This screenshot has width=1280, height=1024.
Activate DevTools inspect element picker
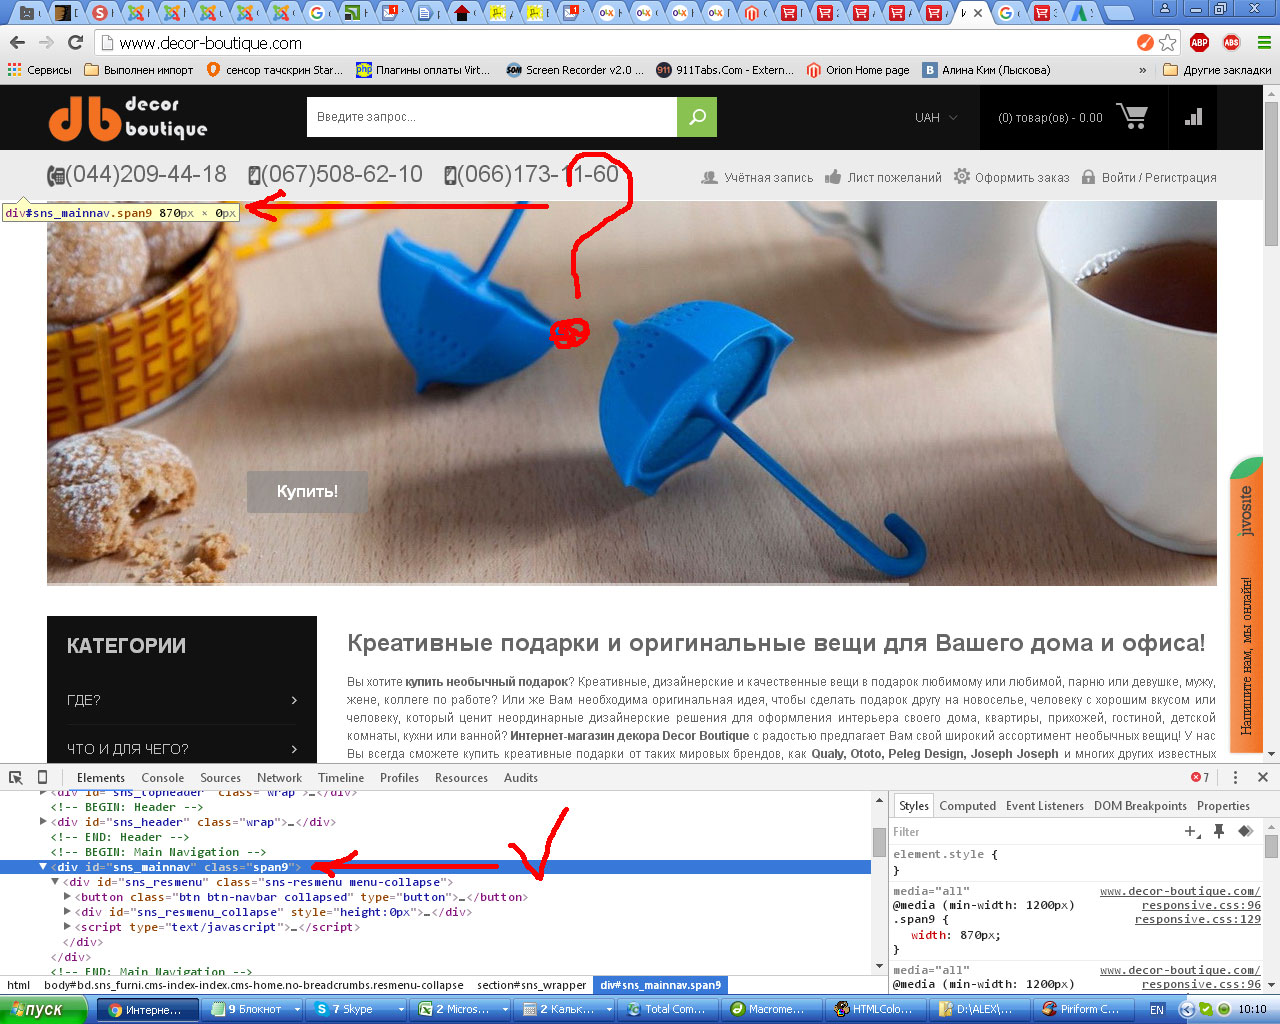(x=16, y=777)
